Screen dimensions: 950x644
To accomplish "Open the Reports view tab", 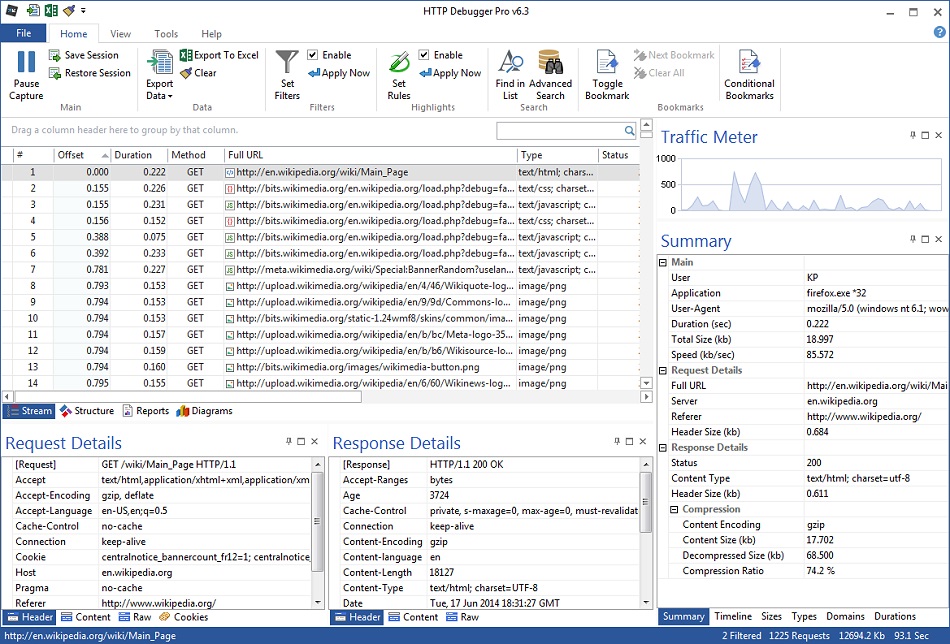I will click(146, 411).
